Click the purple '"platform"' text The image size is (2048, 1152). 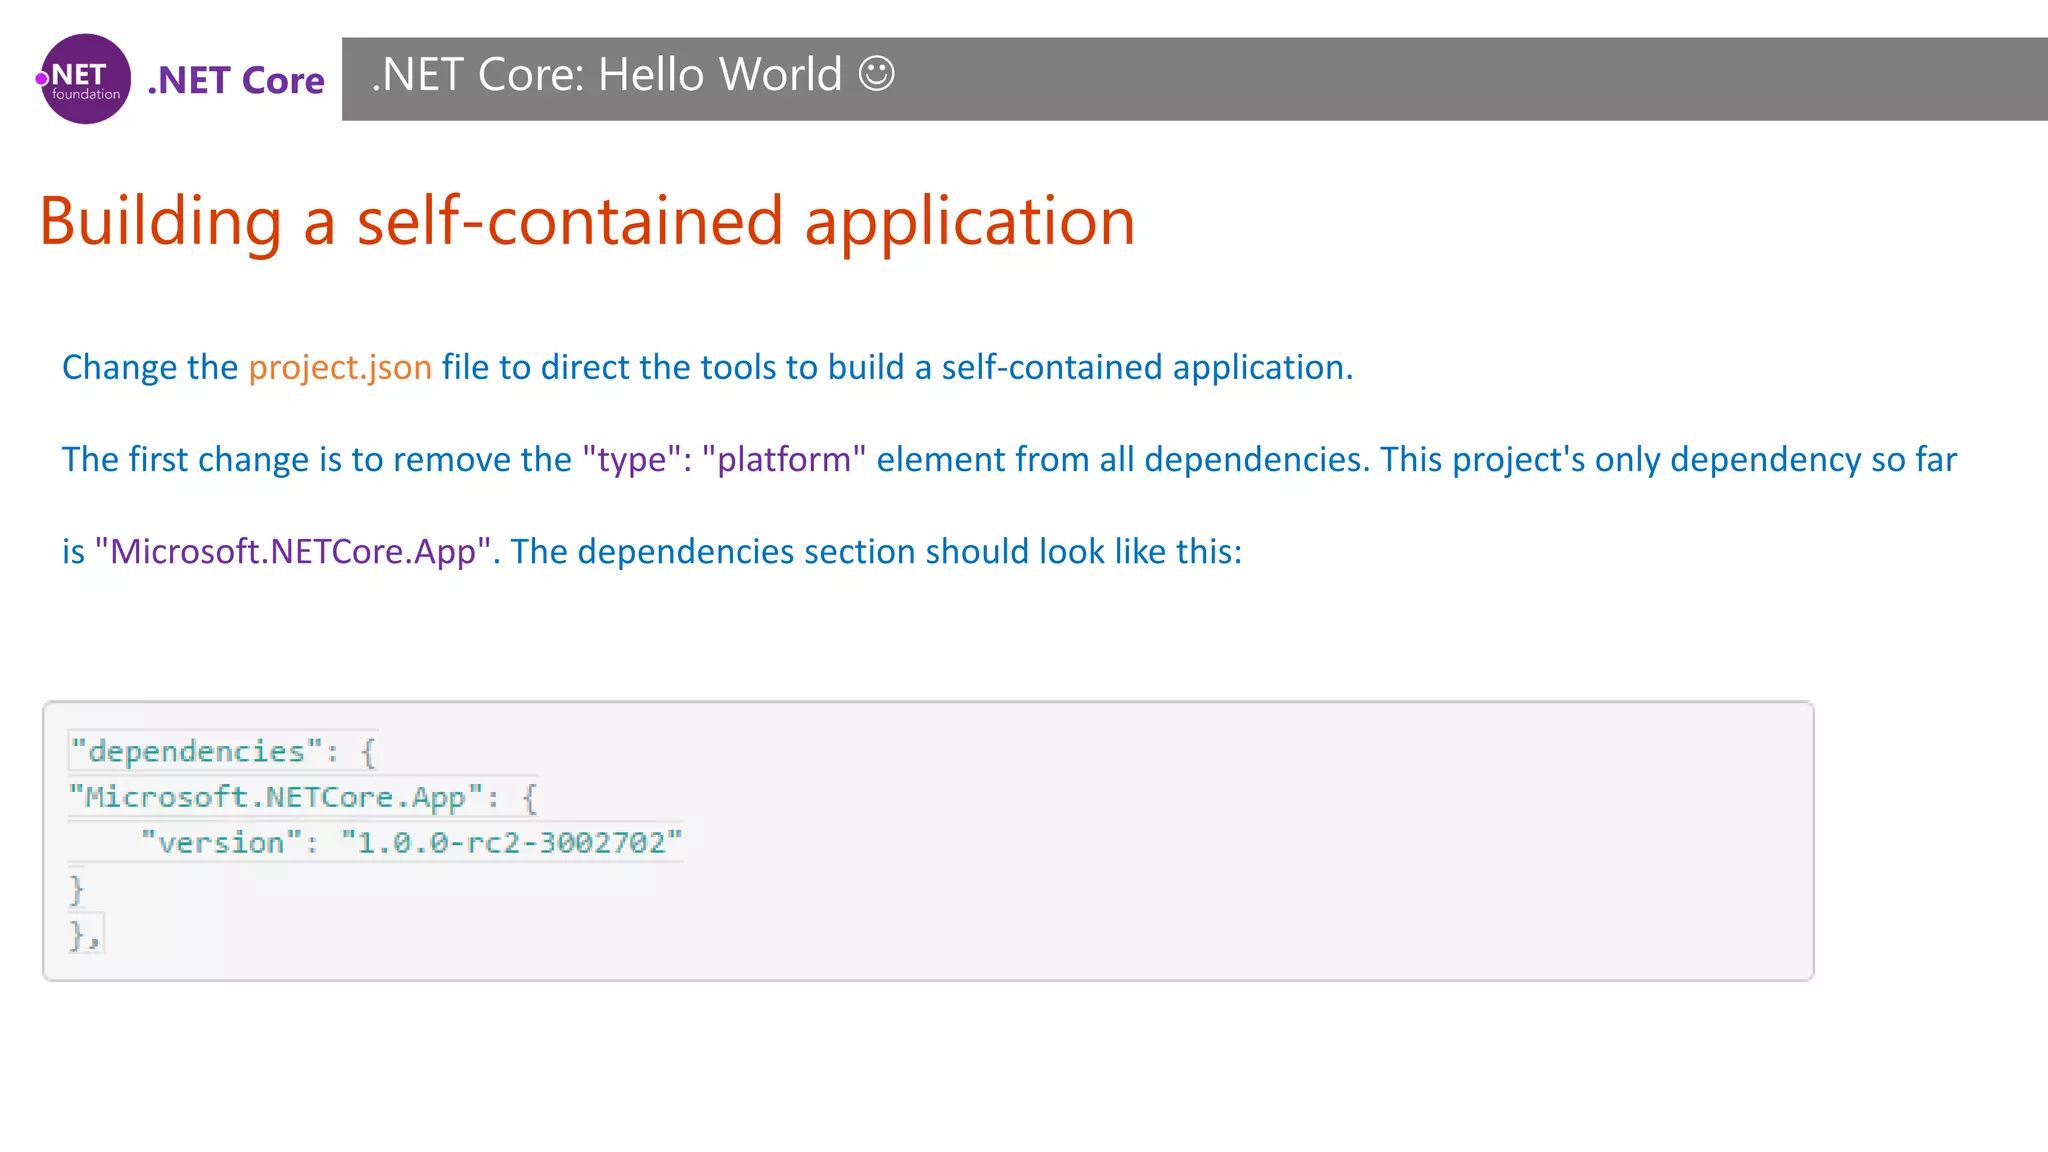pyautogui.click(x=784, y=459)
